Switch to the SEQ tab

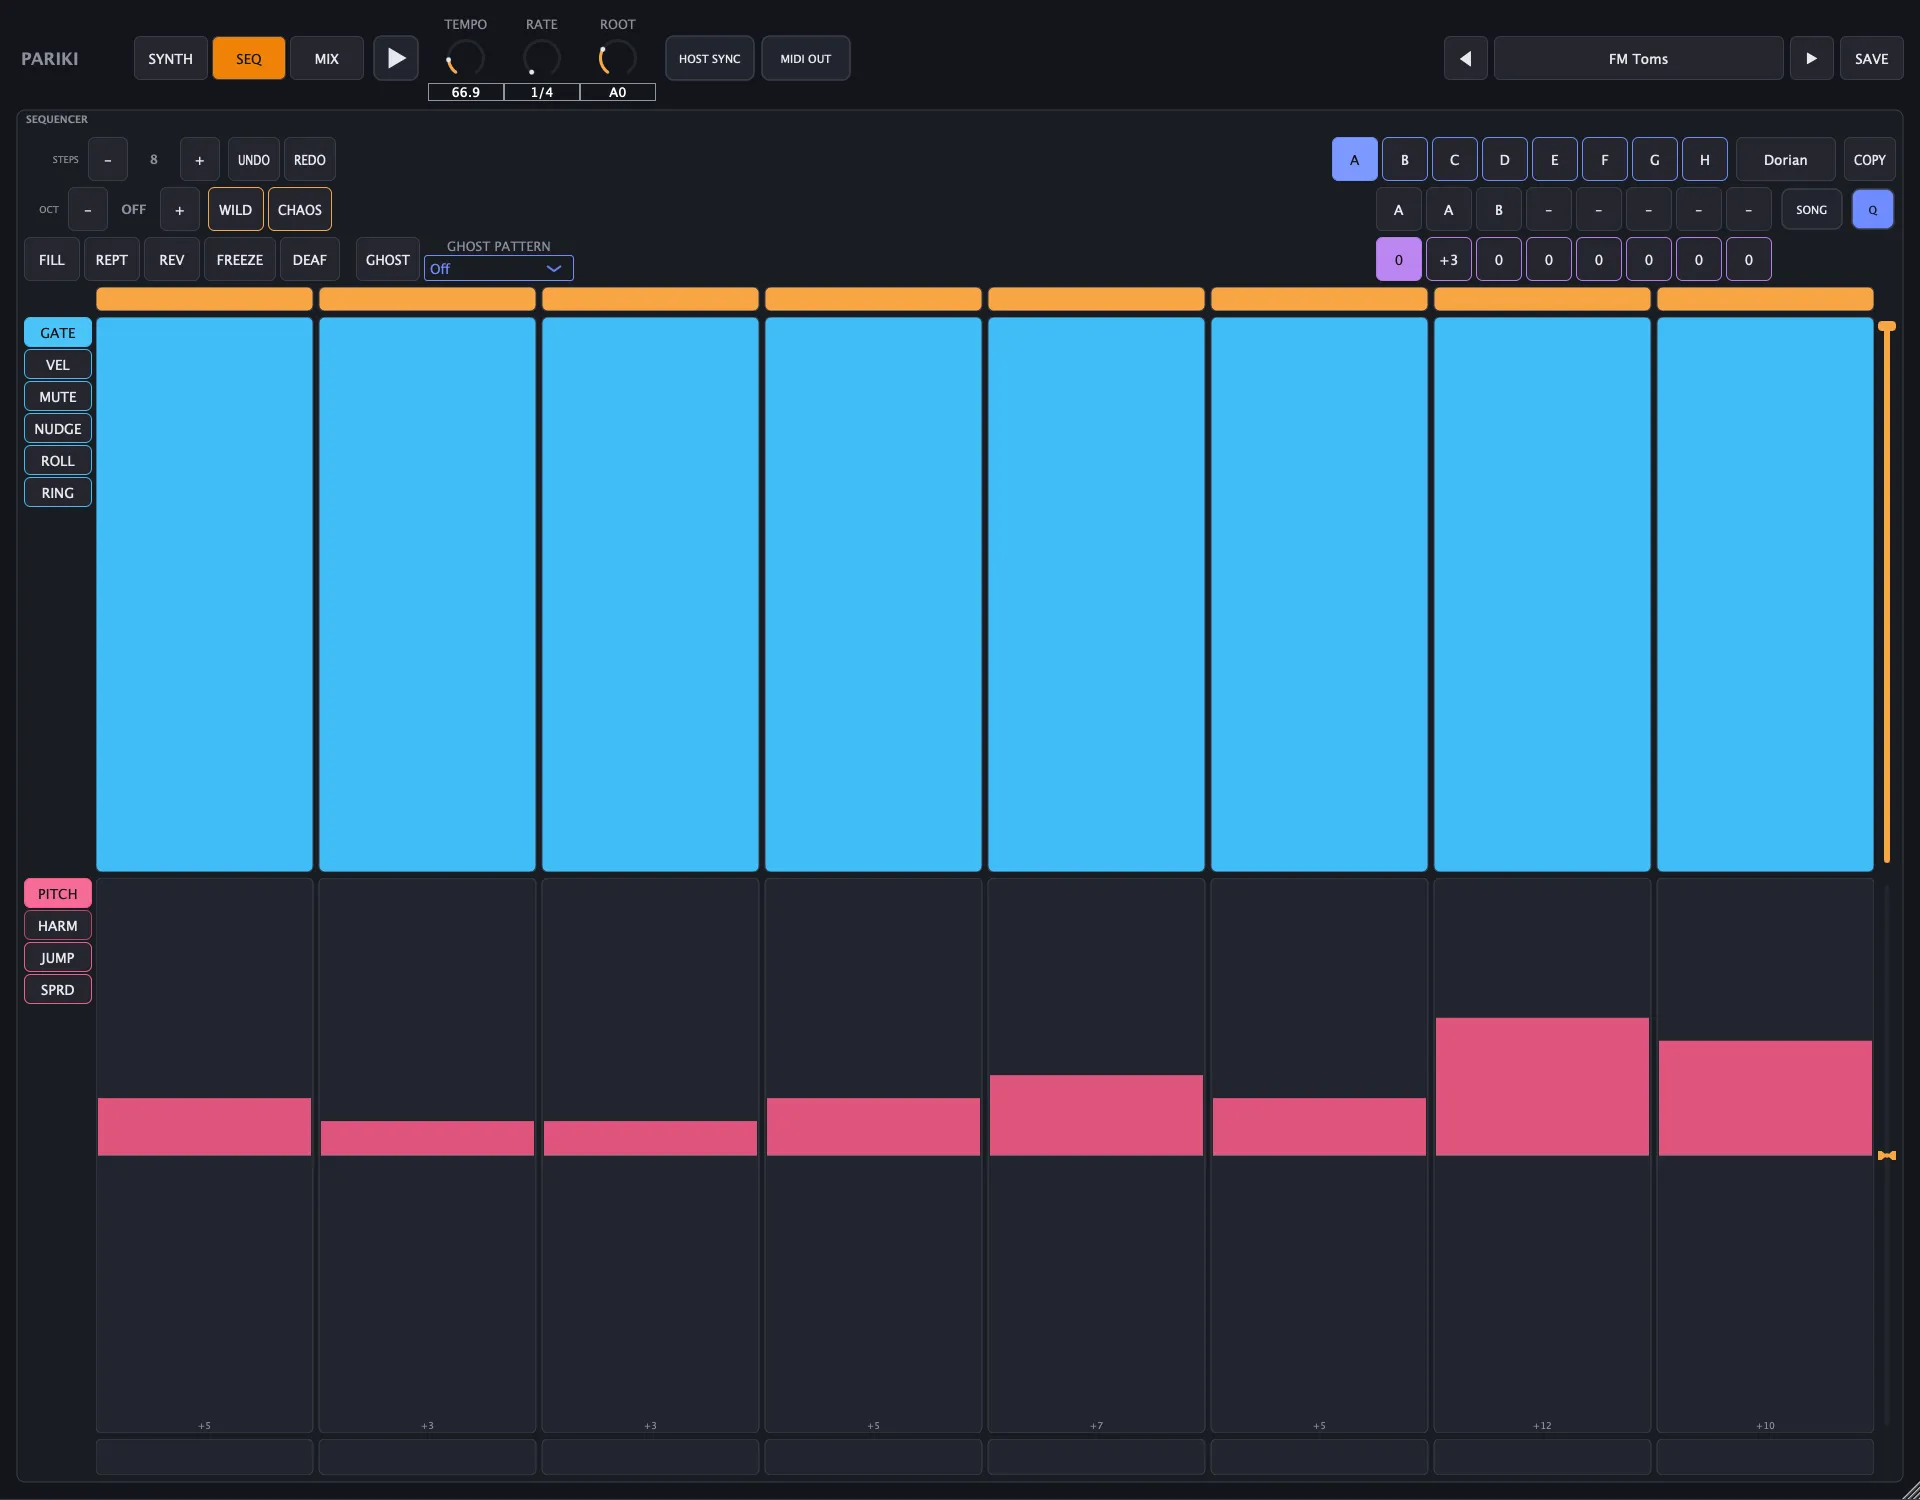click(x=249, y=58)
